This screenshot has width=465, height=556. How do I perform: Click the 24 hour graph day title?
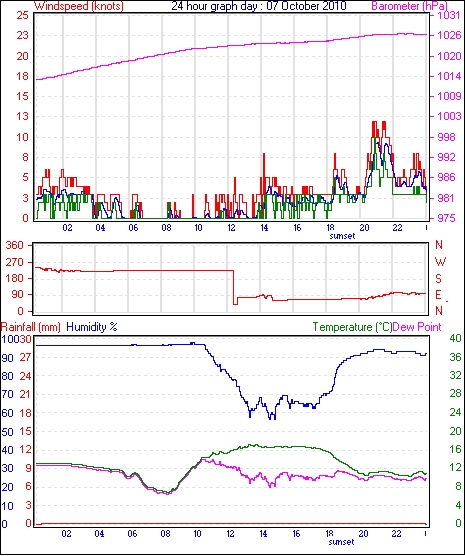[259, 6]
